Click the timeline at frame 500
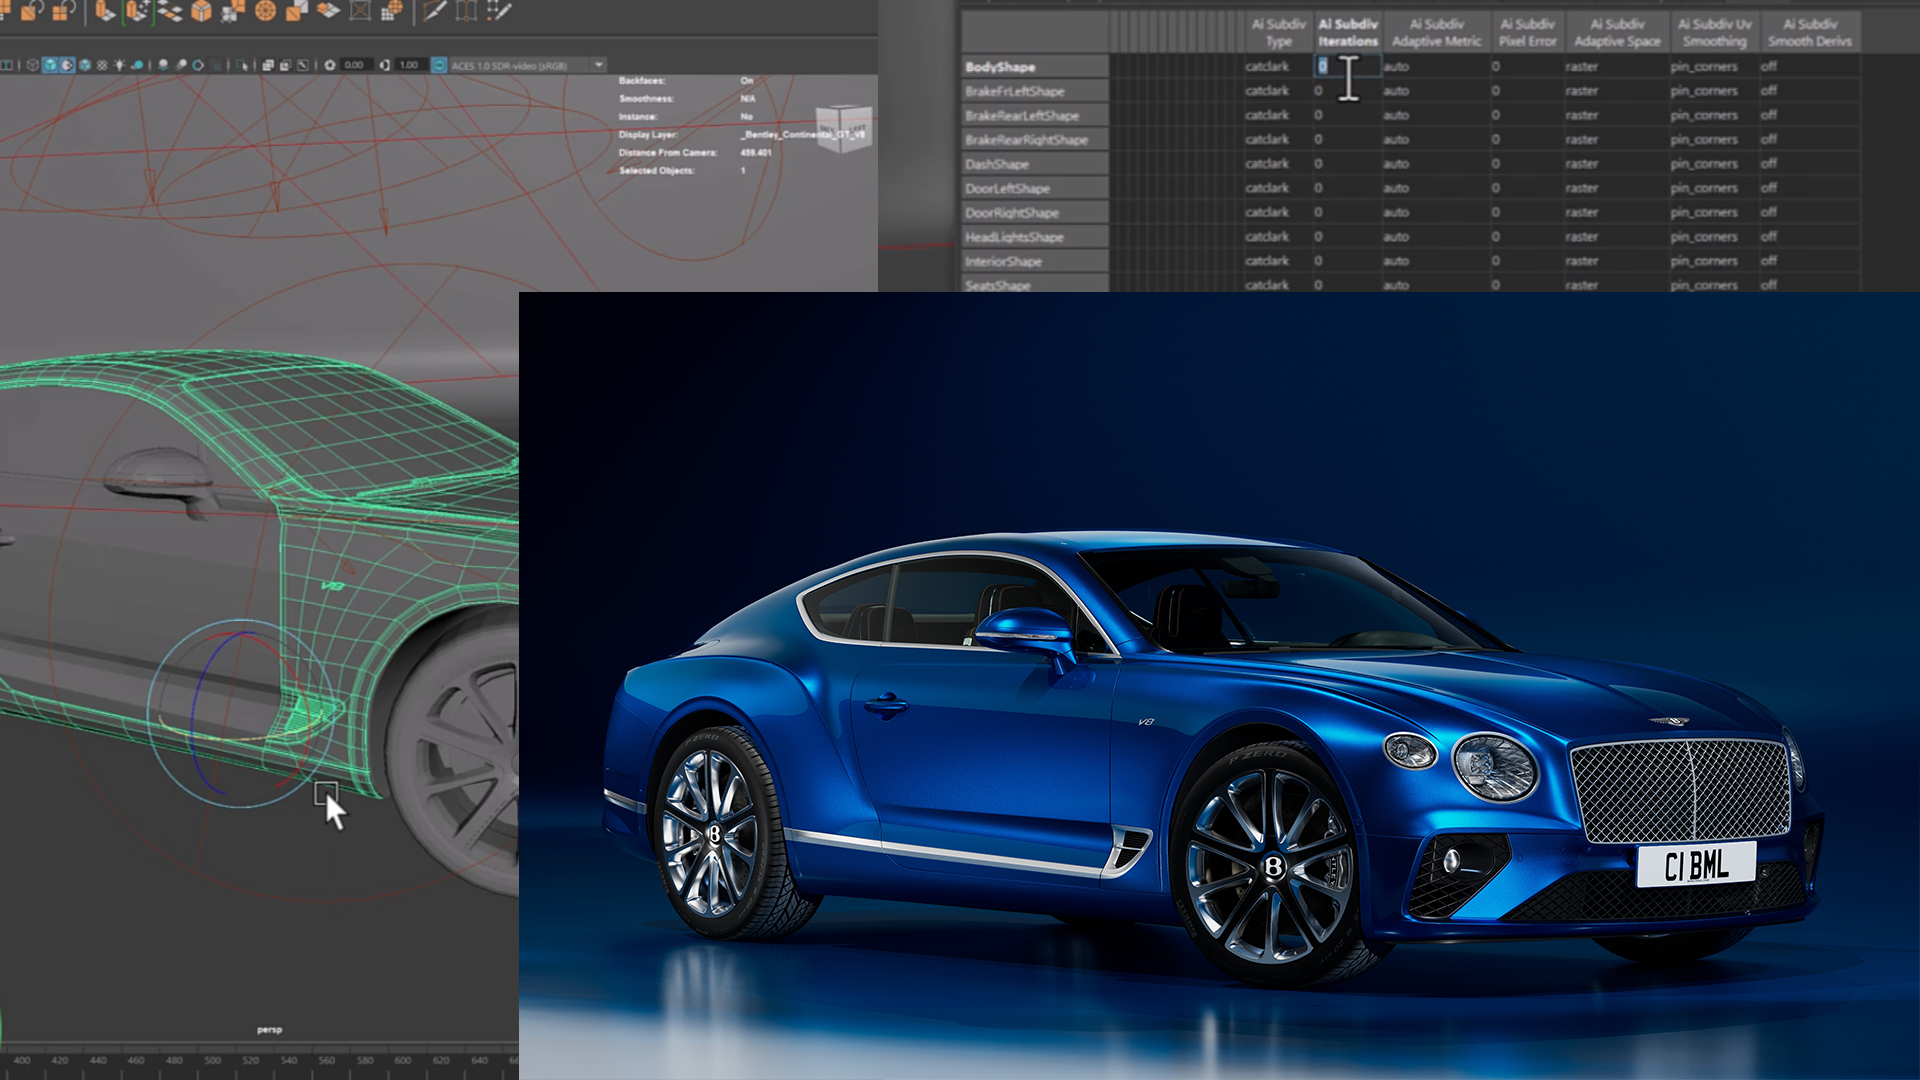Image resolution: width=1920 pixels, height=1080 pixels. point(213,1060)
